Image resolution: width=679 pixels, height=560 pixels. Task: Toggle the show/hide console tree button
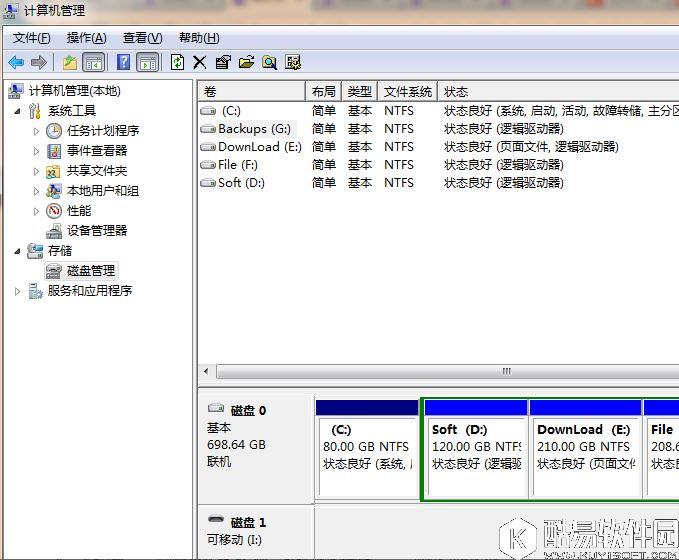click(94, 62)
